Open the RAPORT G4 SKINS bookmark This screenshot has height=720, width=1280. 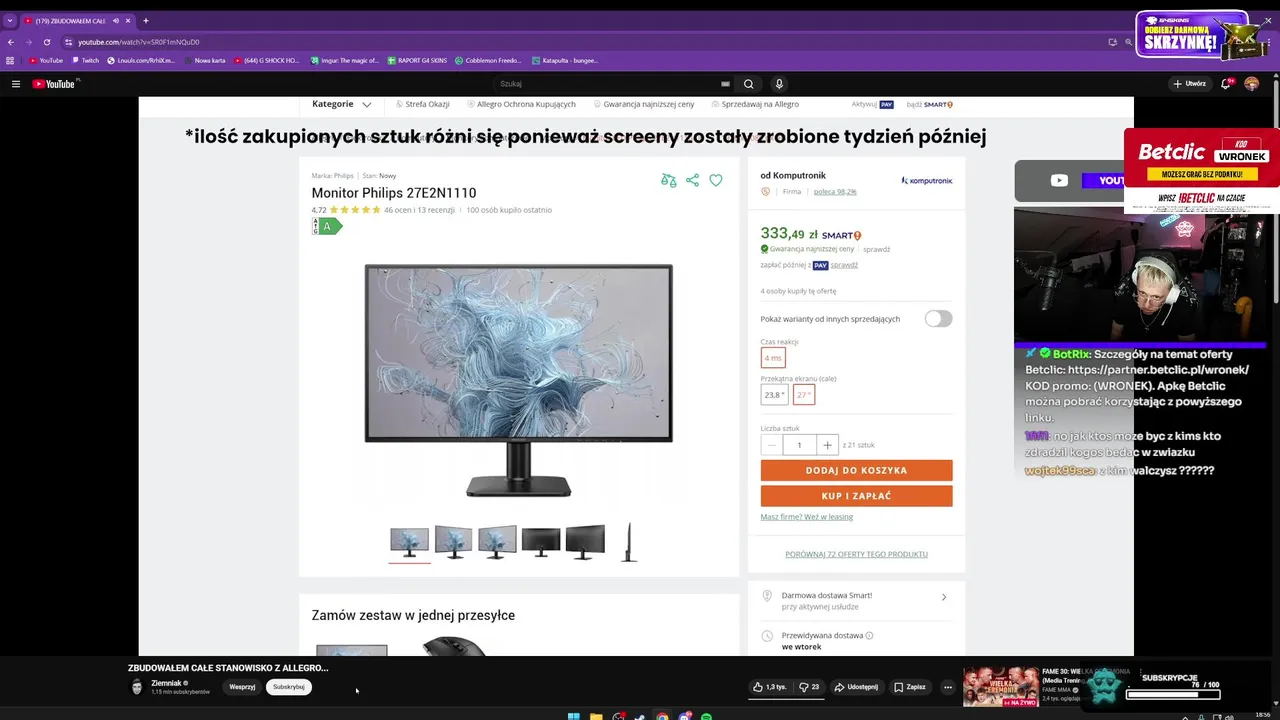[x=417, y=60]
